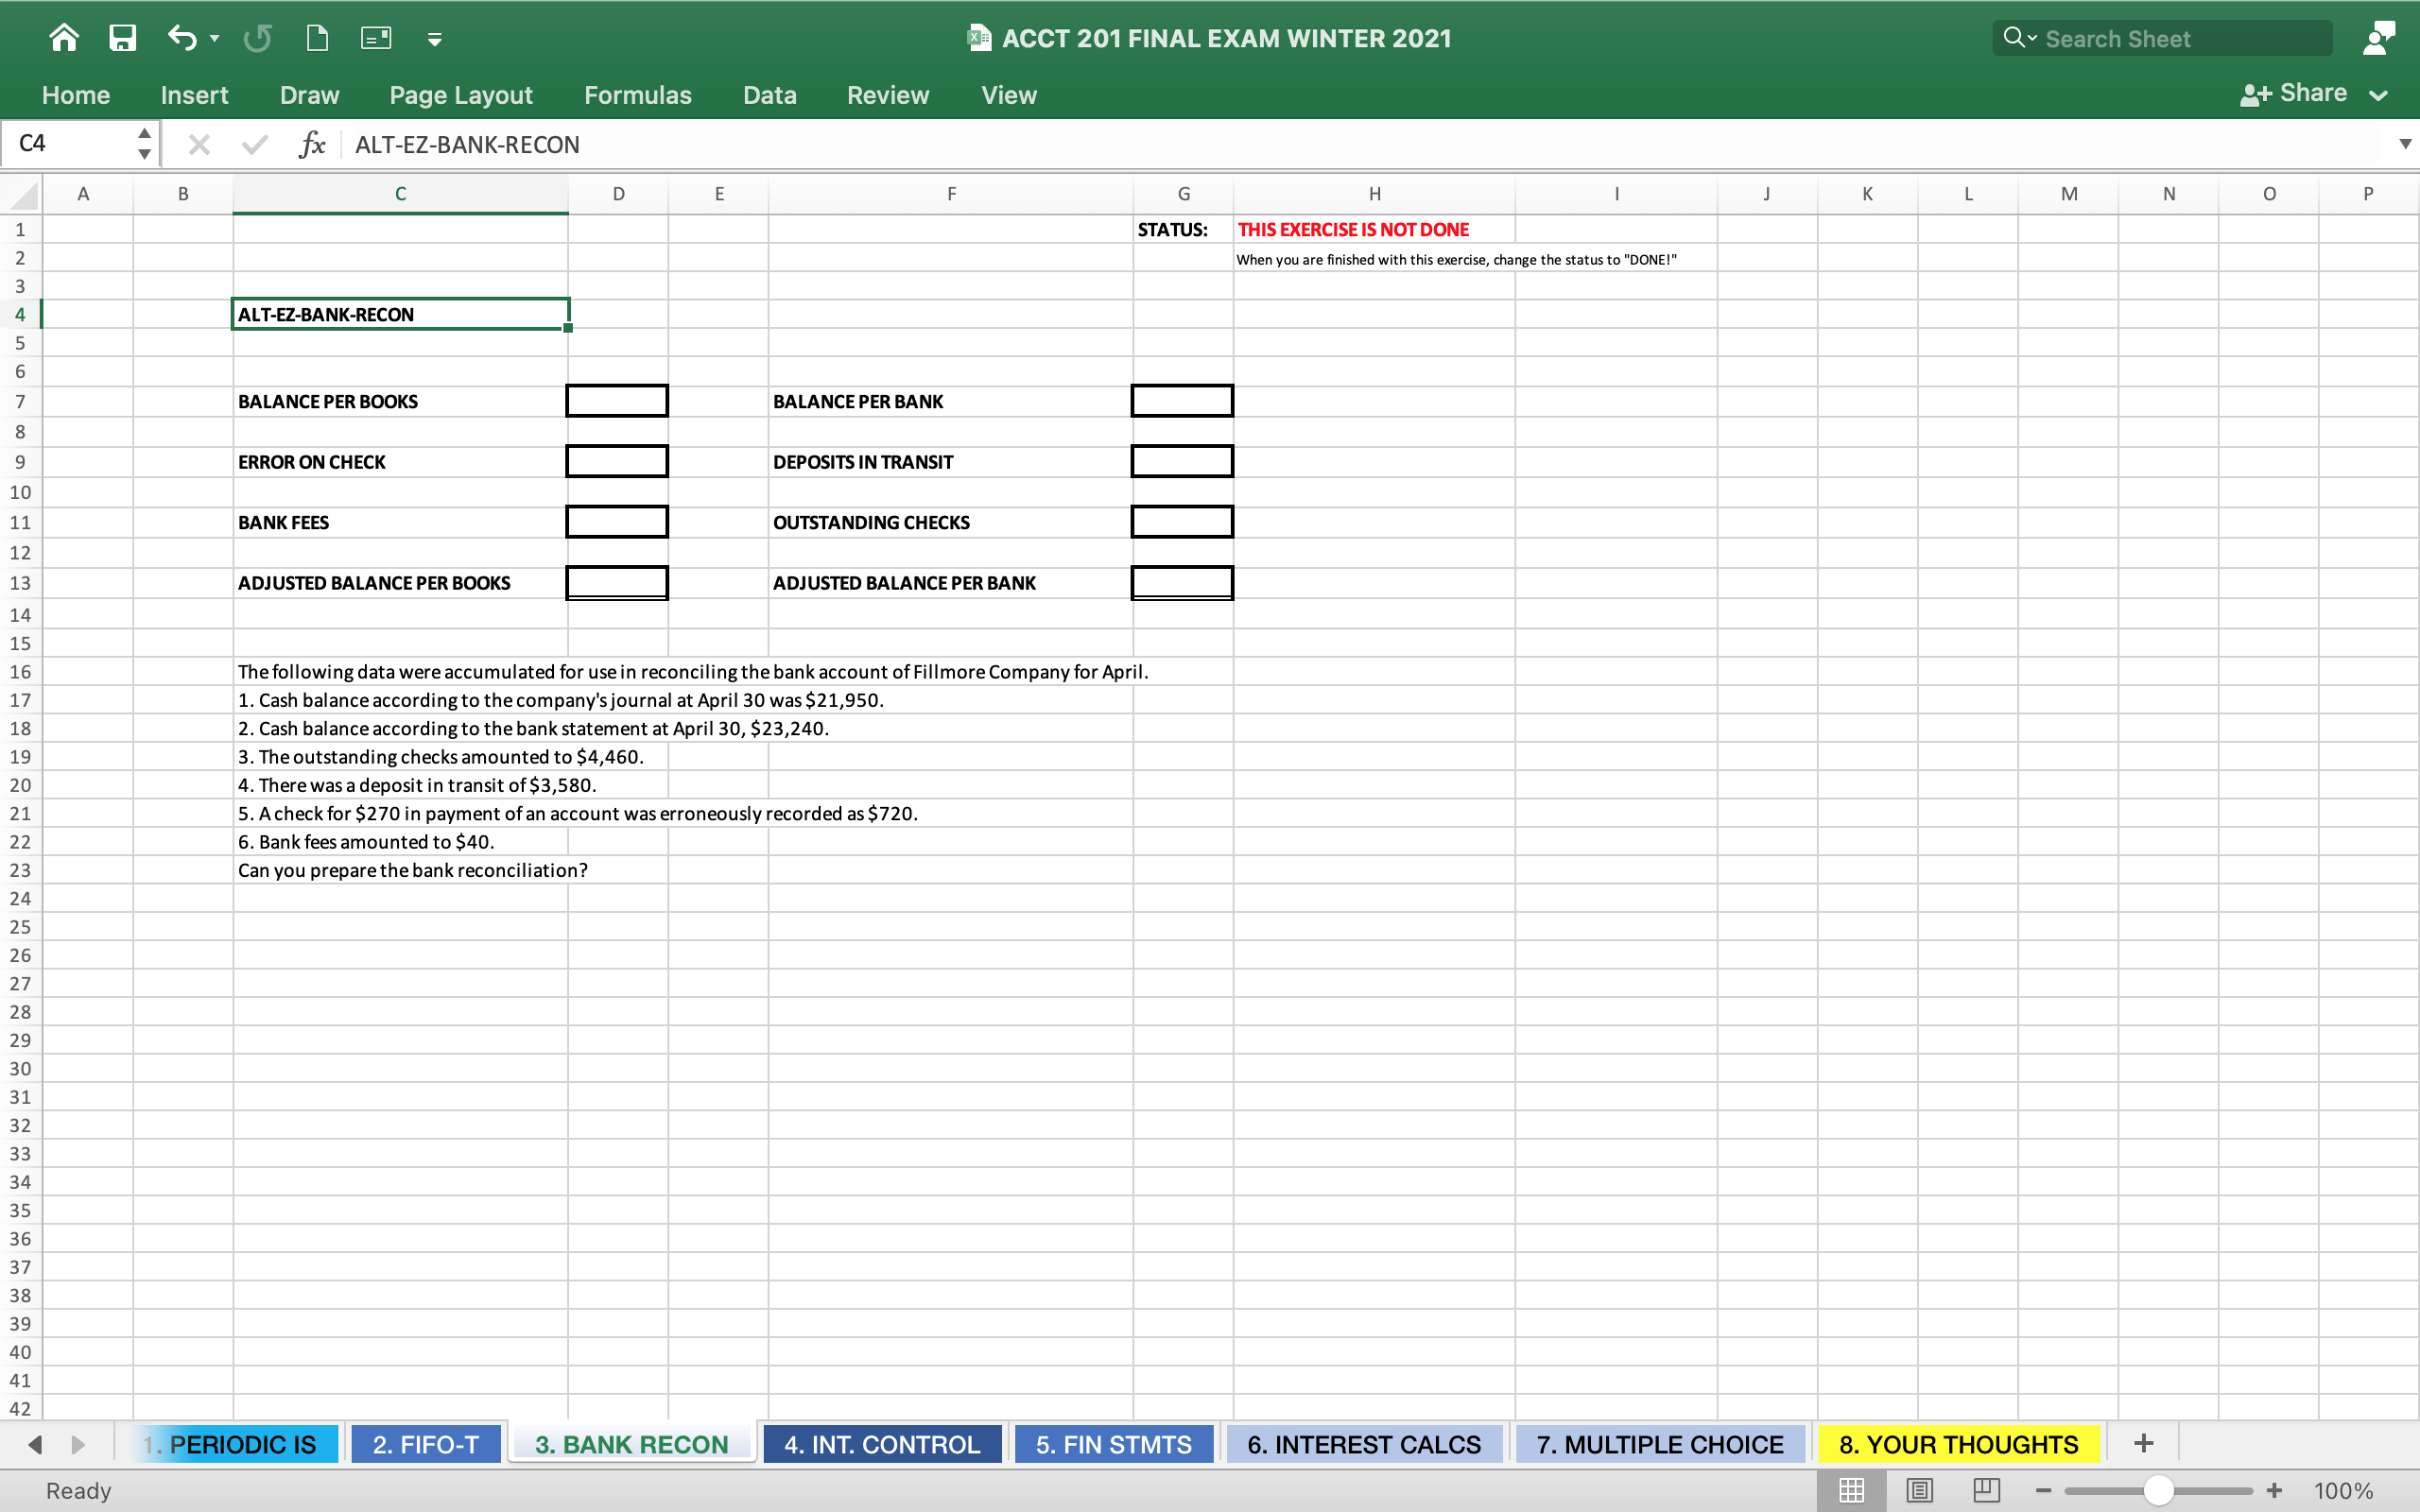Switch to Page Break Preview view
2420x1512 pixels.
coord(1986,1490)
